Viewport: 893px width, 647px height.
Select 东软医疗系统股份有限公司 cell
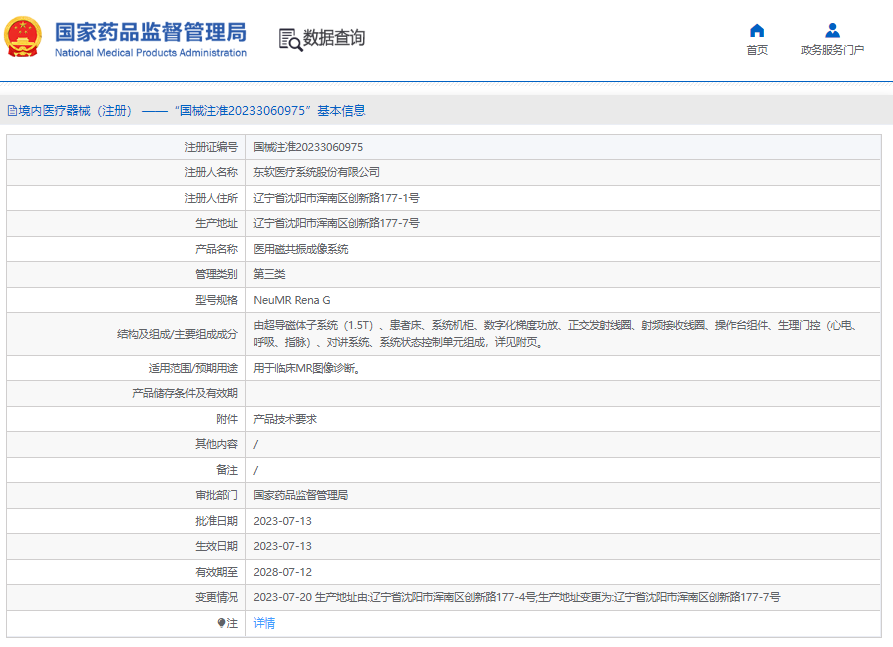pyautogui.click(x=317, y=172)
